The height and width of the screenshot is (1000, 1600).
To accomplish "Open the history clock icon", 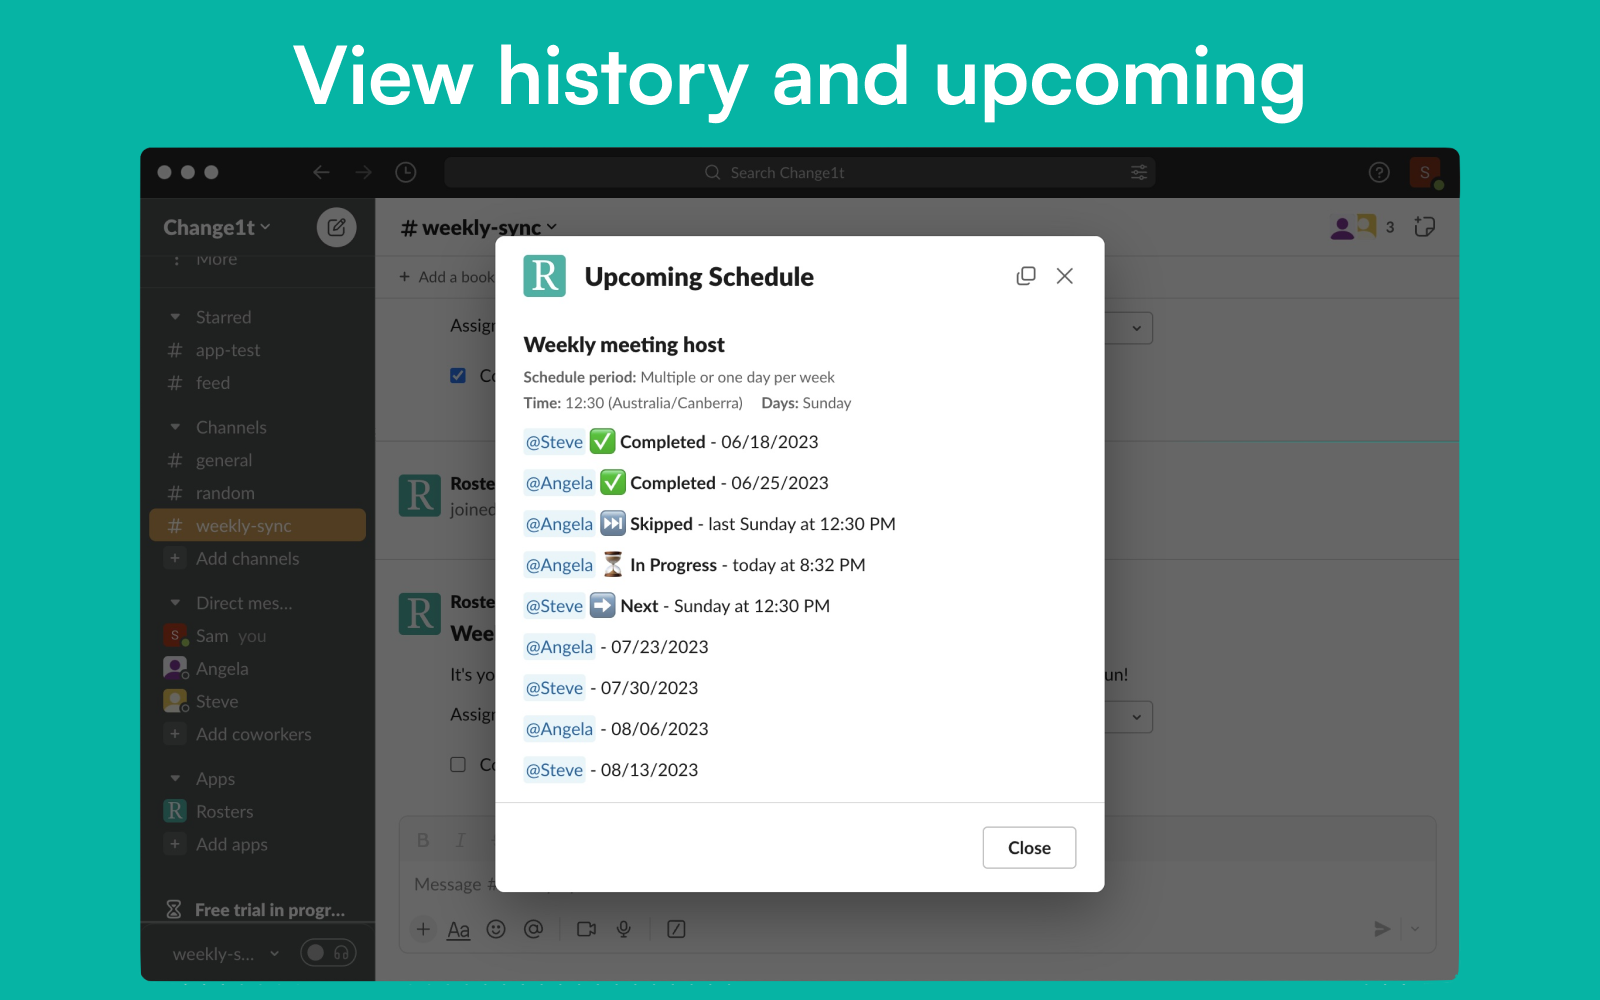I will (x=406, y=172).
